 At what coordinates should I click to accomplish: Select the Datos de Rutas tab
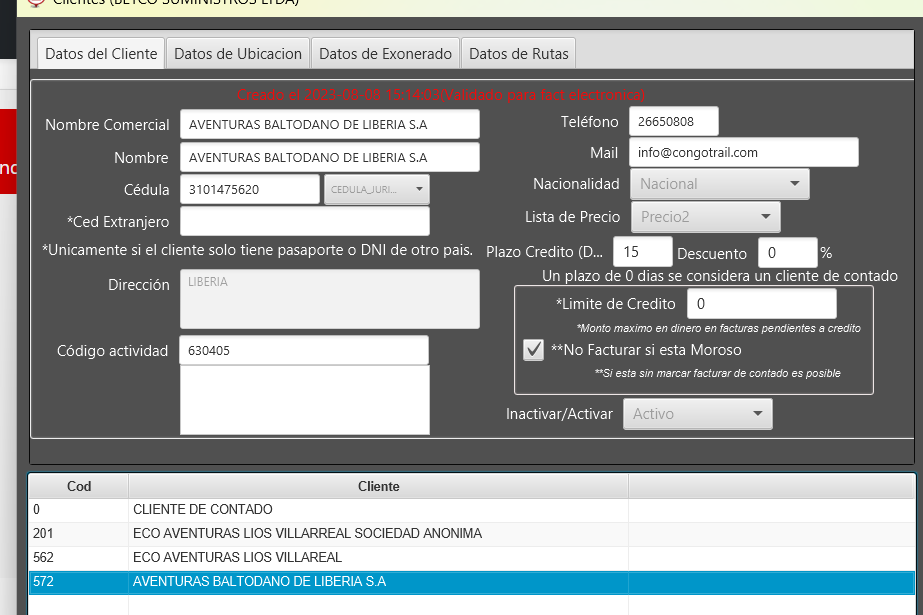[x=518, y=54]
